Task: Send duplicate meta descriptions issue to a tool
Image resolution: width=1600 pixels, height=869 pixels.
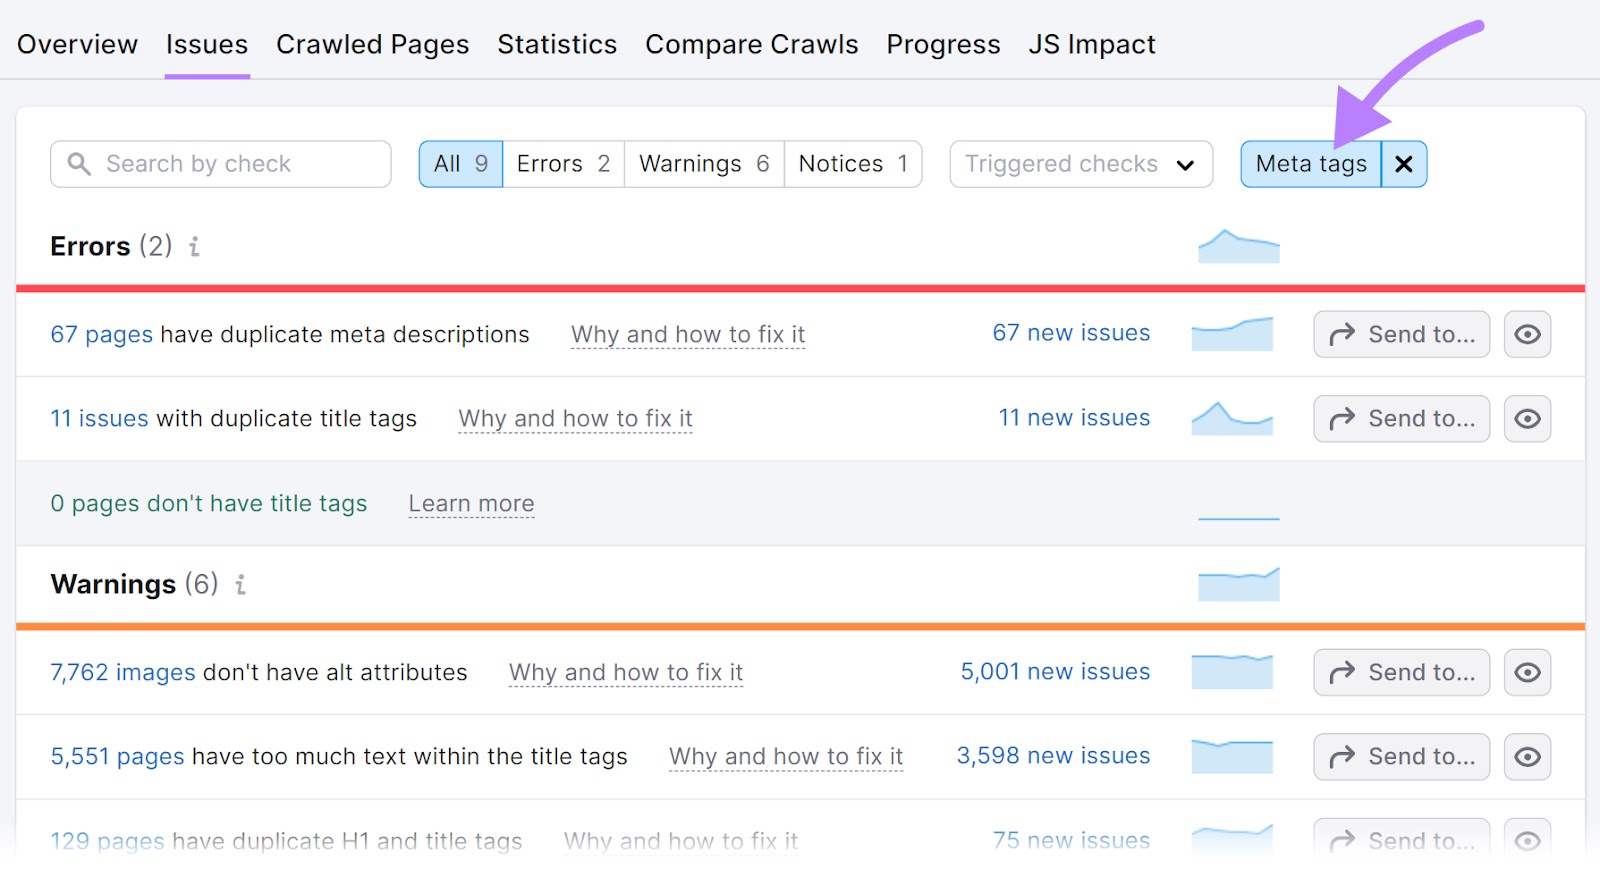Action: 1402,334
